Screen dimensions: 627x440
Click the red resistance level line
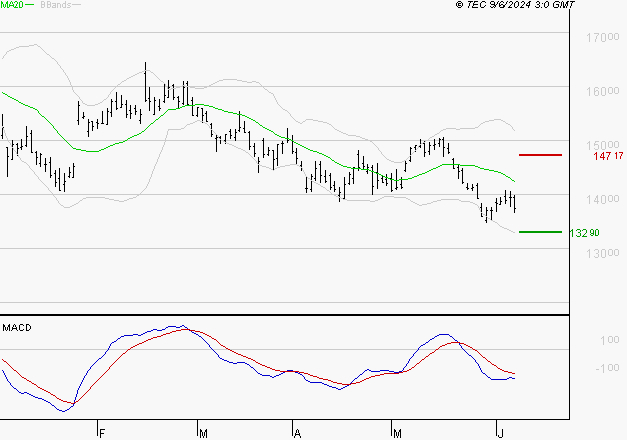(x=540, y=155)
